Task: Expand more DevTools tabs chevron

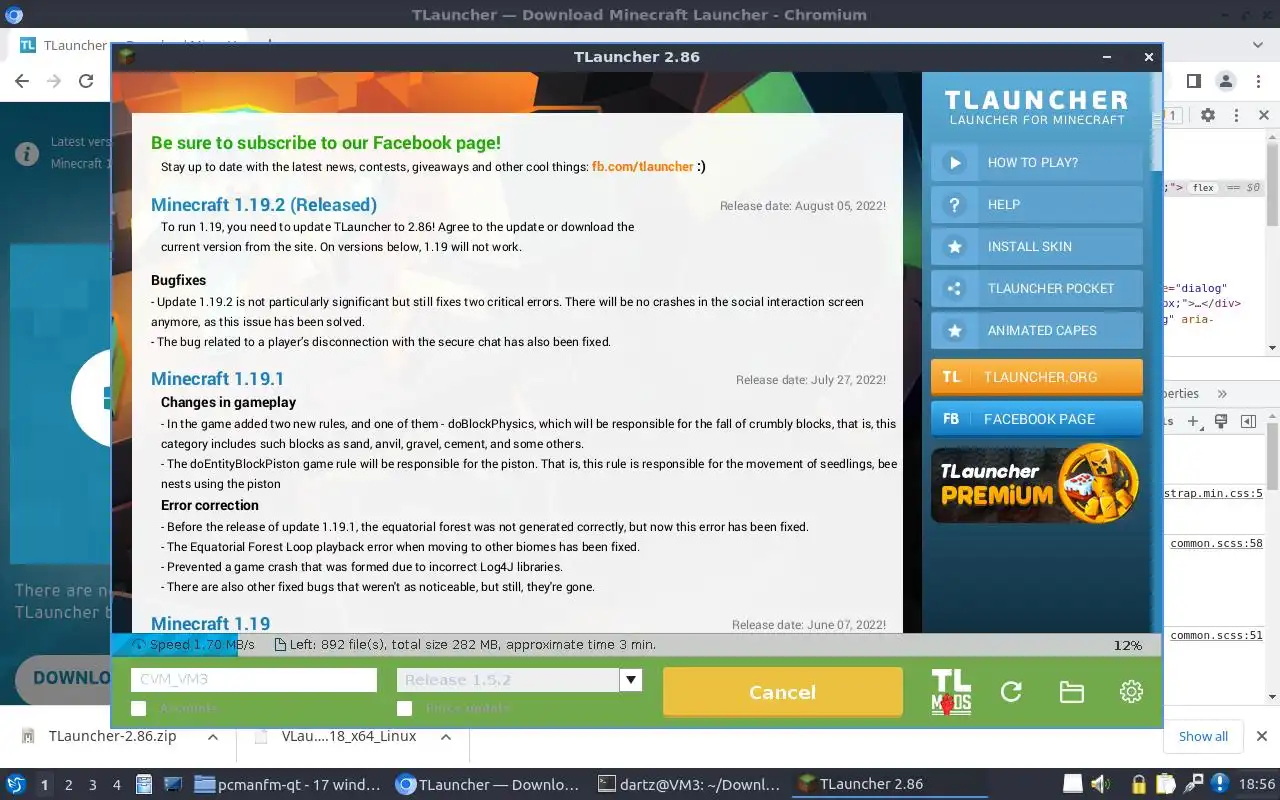Action: tap(1222, 394)
